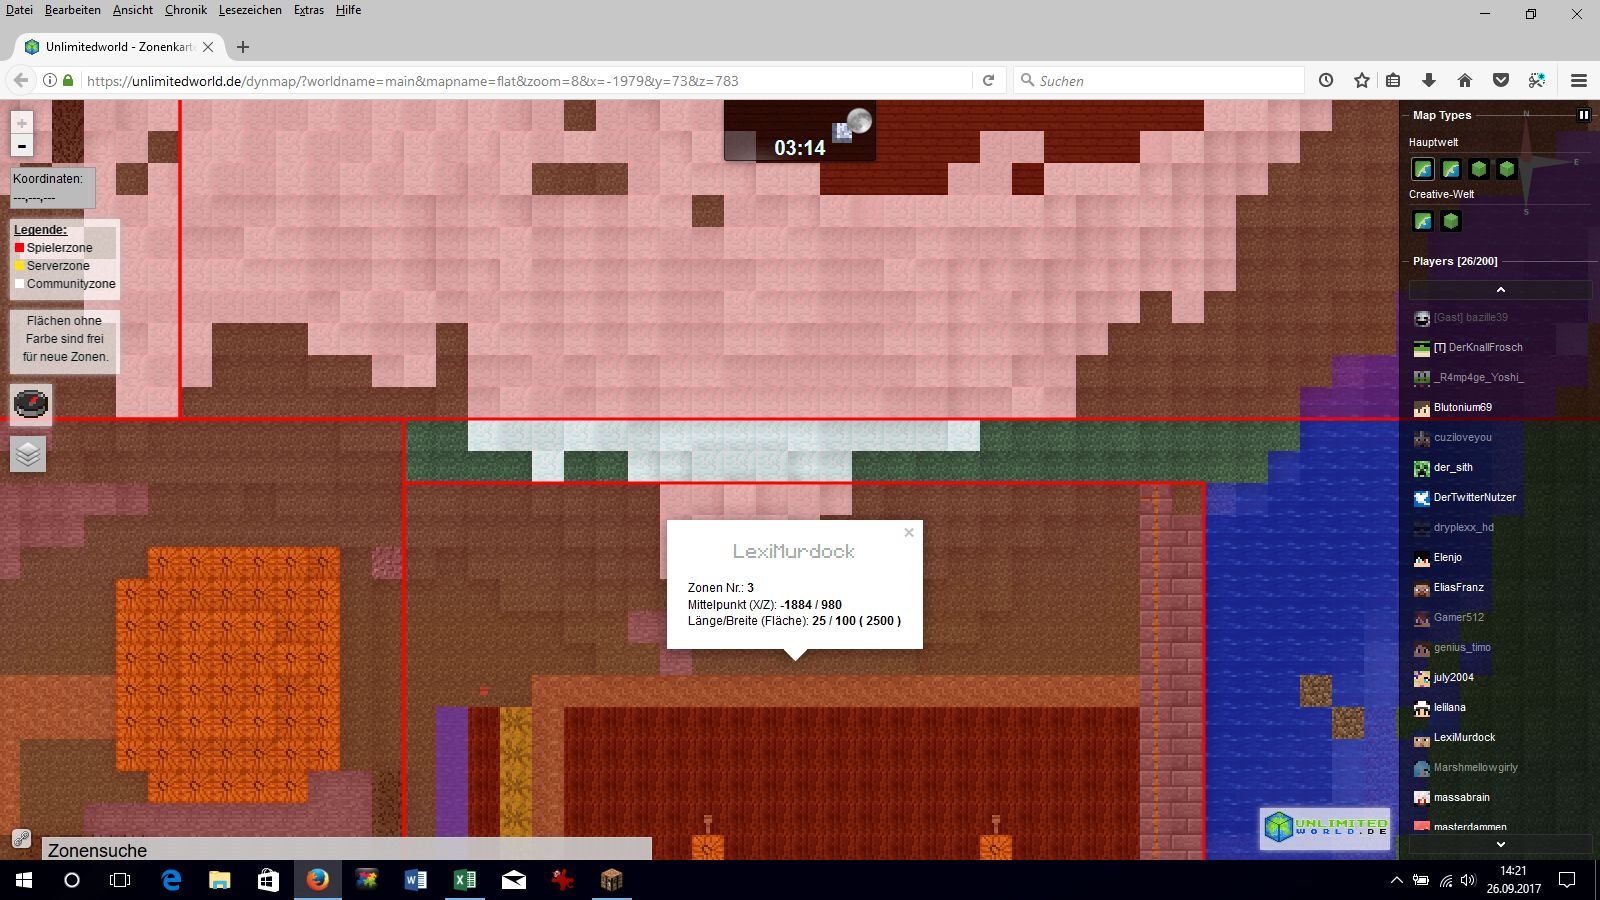Viewport: 1600px width, 900px height.
Task: Open a new browser tab
Action: point(243,47)
